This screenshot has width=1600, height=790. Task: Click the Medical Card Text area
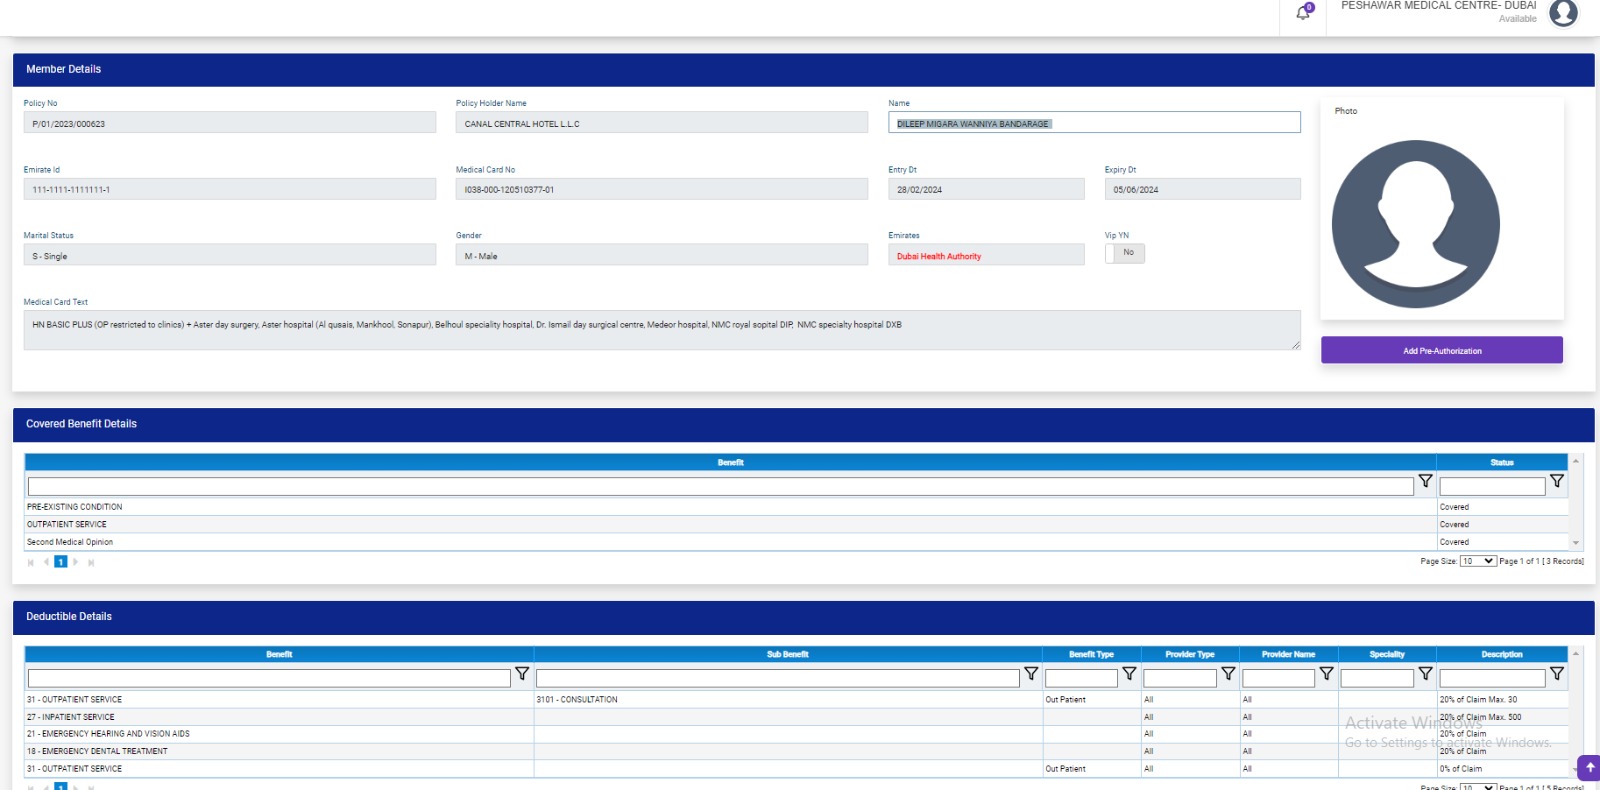tap(661, 330)
